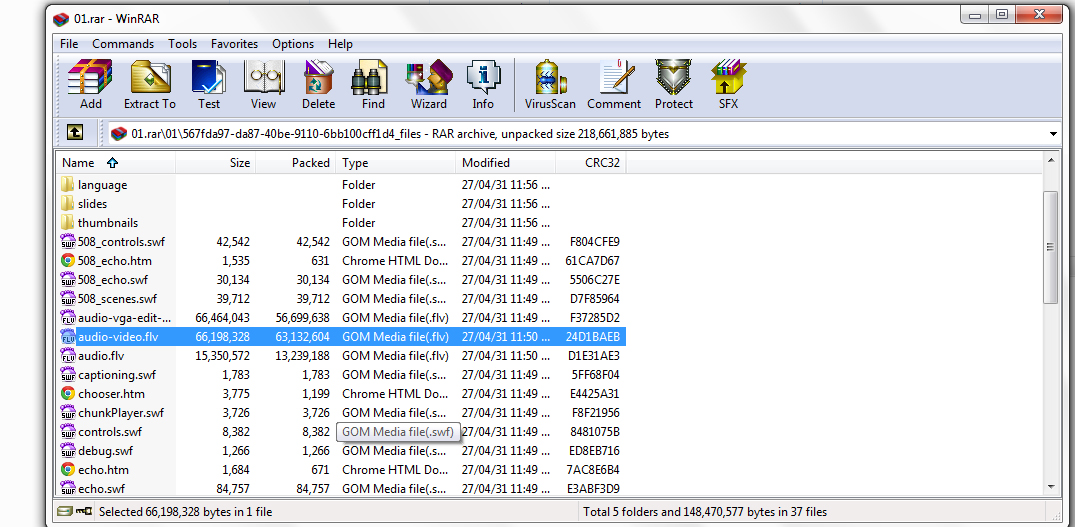This screenshot has height=527, width=1075.
Task: Click the slides folder icon
Action: pyautogui.click(x=67, y=204)
